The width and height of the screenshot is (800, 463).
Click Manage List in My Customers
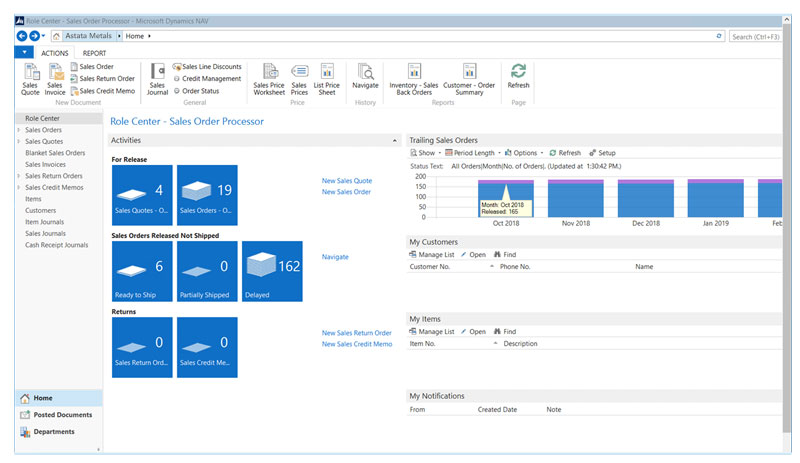pos(432,254)
